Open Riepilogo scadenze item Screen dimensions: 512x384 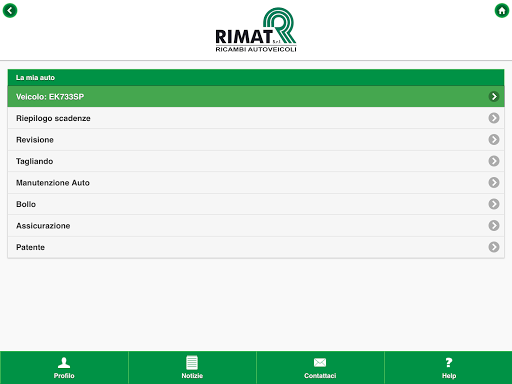(256, 118)
